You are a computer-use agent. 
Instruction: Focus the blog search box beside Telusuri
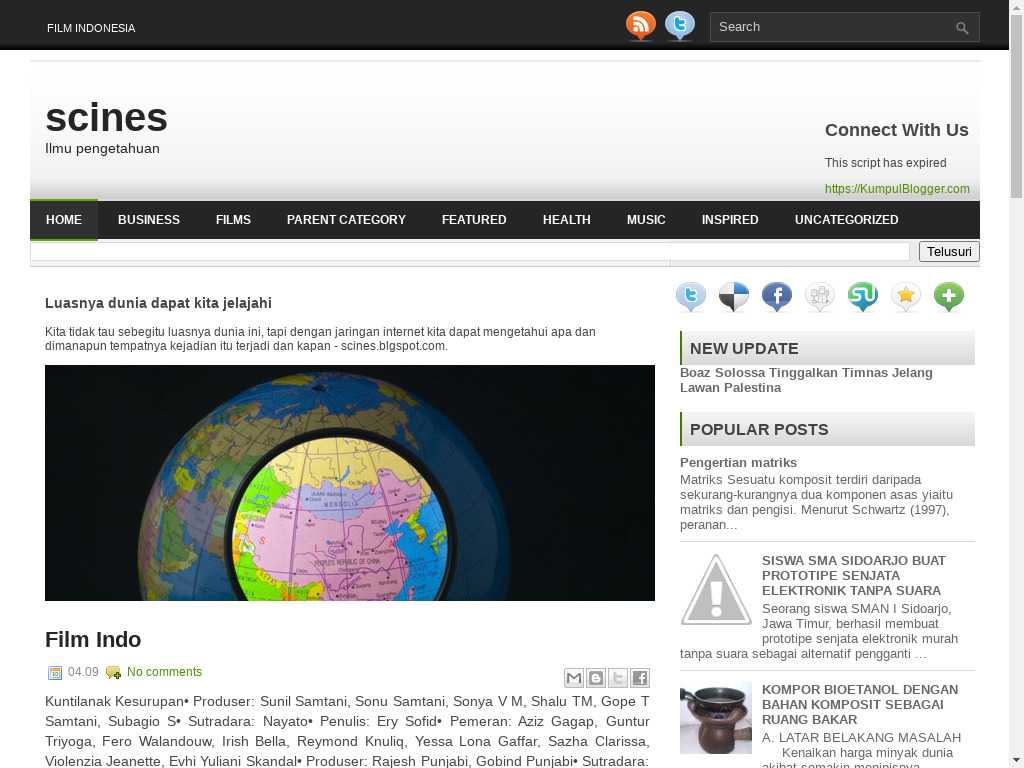470,251
